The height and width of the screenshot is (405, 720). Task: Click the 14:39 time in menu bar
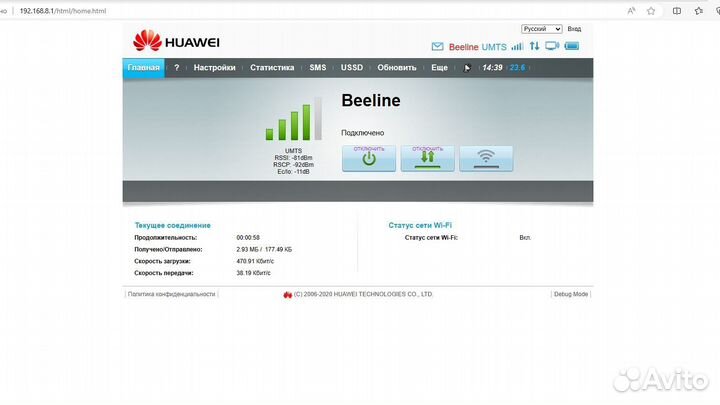click(492, 68)
